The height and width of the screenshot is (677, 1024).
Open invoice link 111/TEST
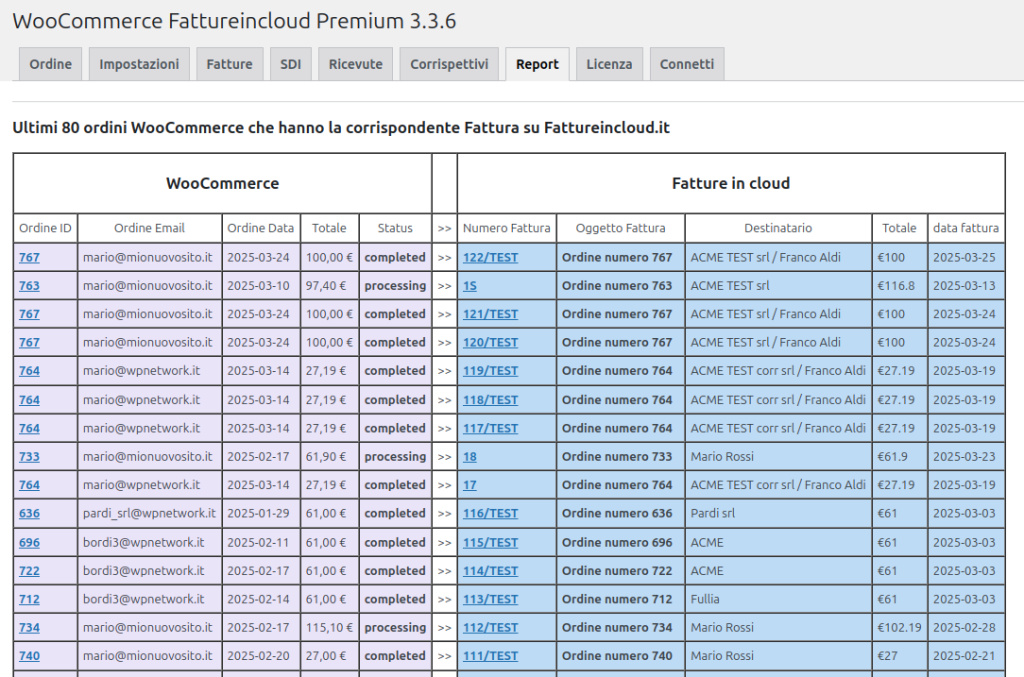click(490, 656)
